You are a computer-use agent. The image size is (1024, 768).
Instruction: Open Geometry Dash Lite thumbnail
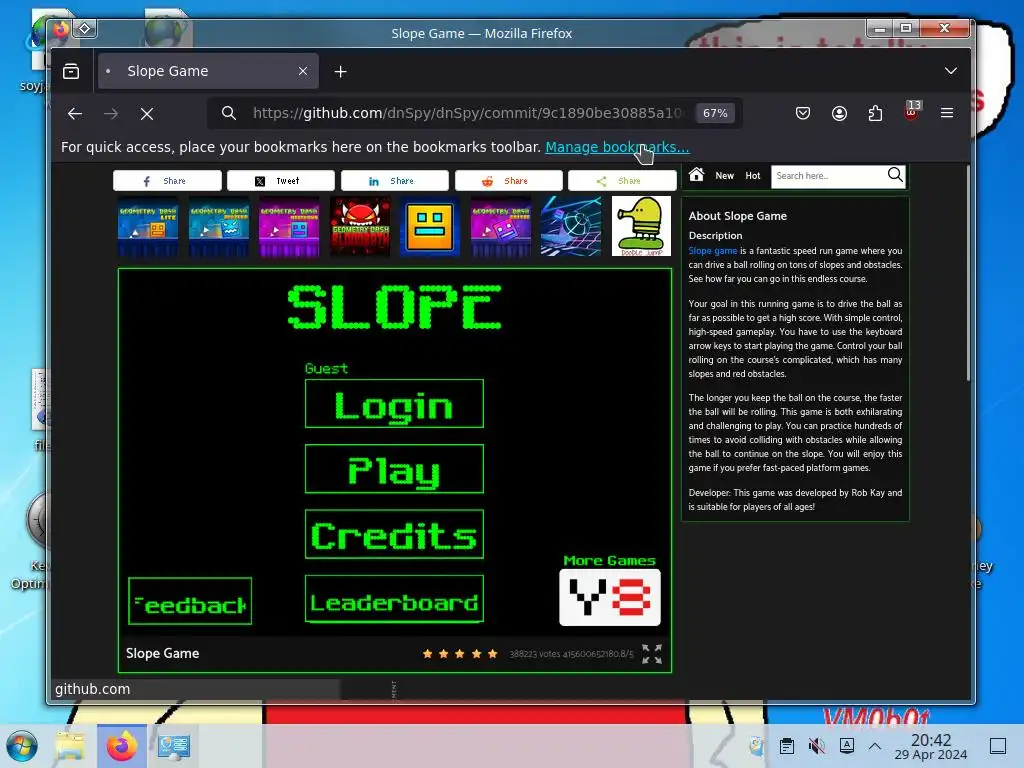coord(148,227)
